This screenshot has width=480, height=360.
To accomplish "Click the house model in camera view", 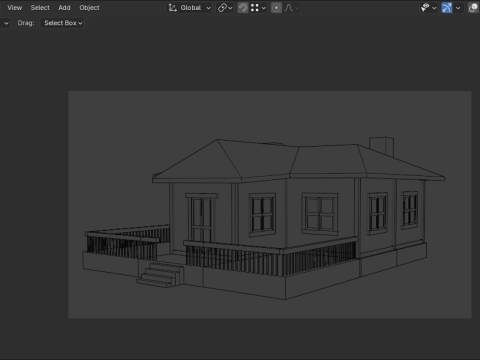I will coord(263,218).
